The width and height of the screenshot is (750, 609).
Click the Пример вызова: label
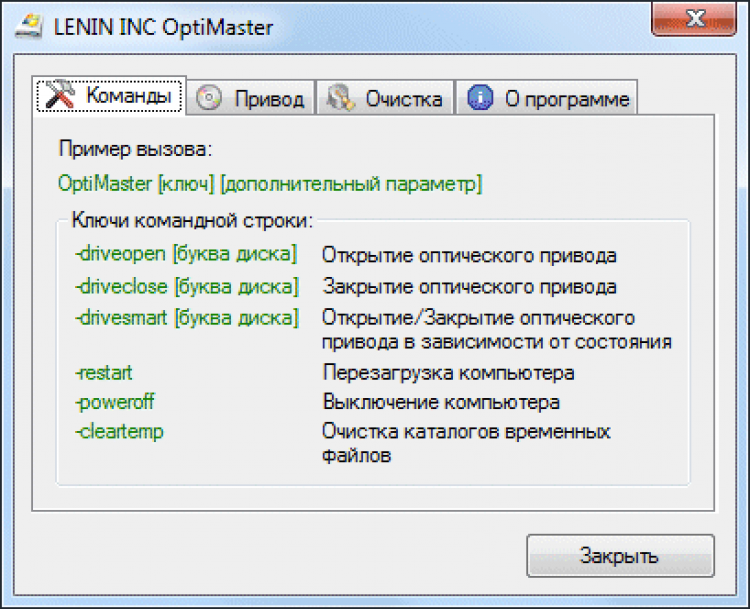tap(135, 149)
